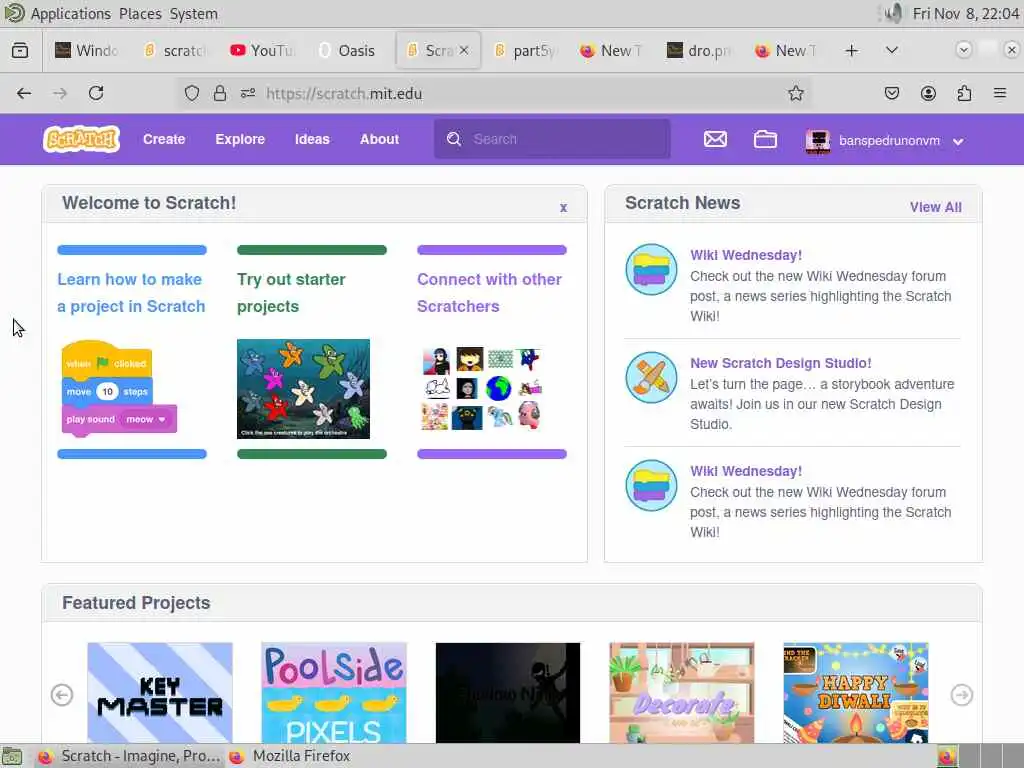The width and height of the screenshot is (1024, 768).
Task: Click the Scratch blocks tutorial image
Action: (119, 389)
